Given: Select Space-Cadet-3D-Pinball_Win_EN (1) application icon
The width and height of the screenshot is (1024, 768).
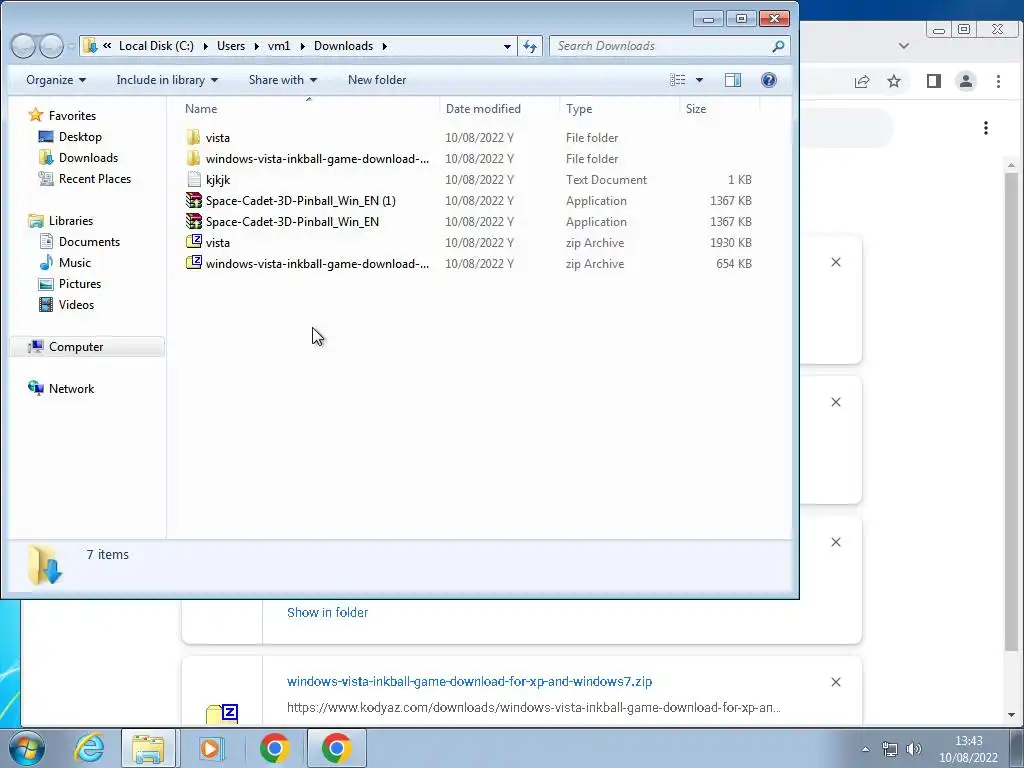Looking at the screenshot, I should click(193, 200).
